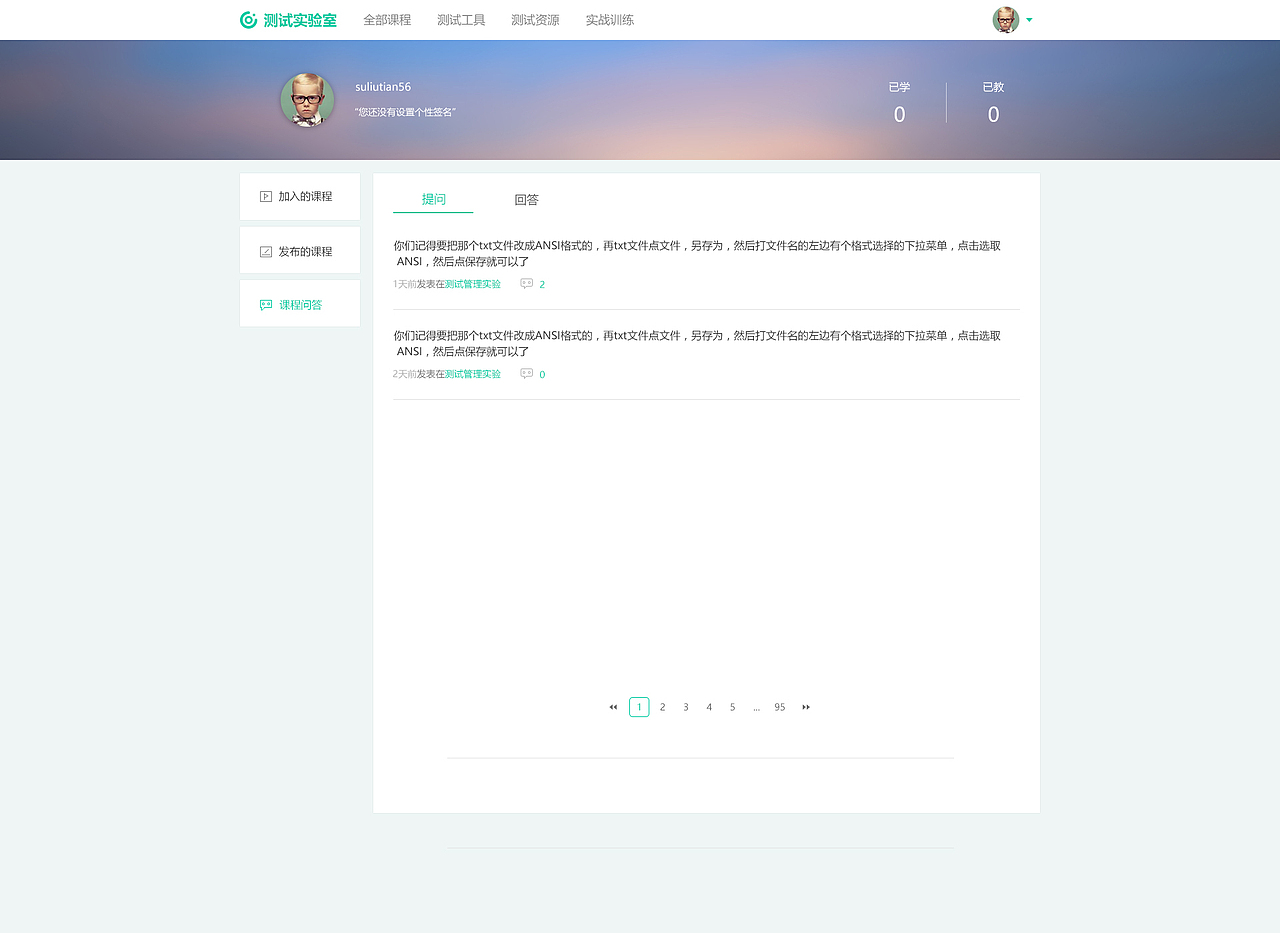This screenshot has width=1280, height=933.
Task: Open the 测试工具 menu item
Action: [461, 19]
